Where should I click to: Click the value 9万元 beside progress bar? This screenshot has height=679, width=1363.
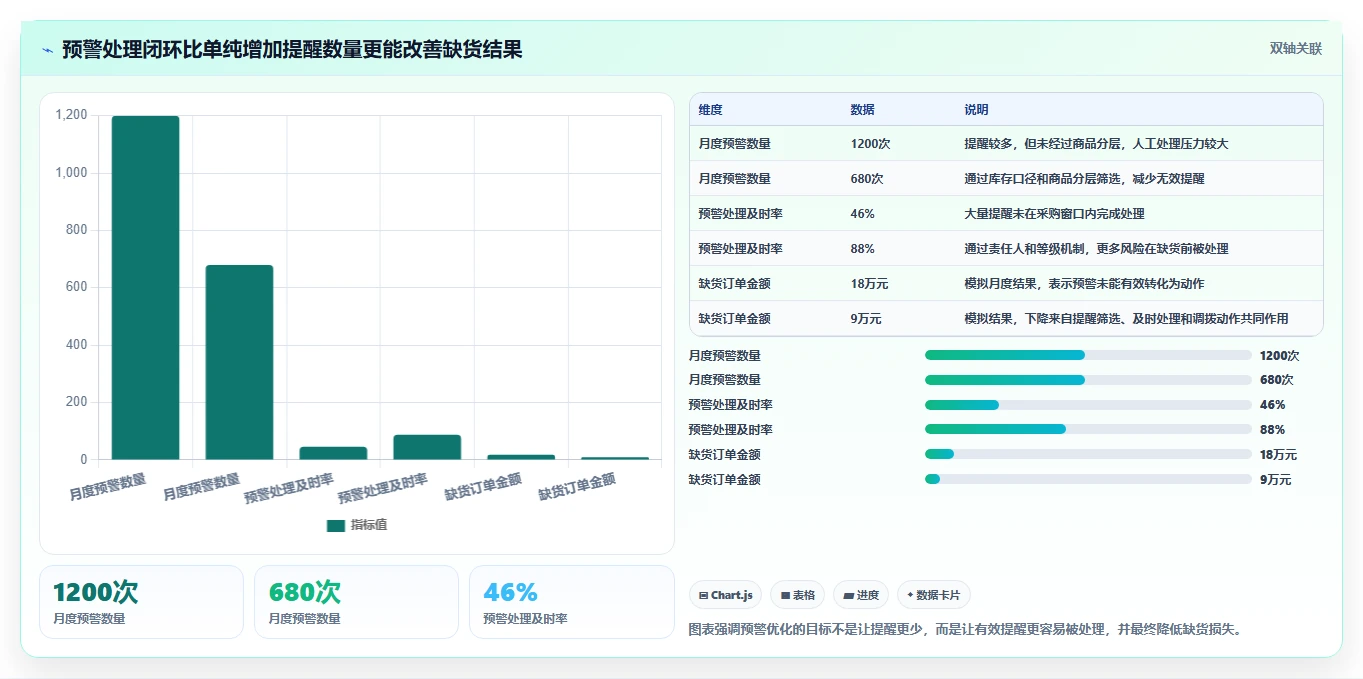click(x=1275, y=480)
